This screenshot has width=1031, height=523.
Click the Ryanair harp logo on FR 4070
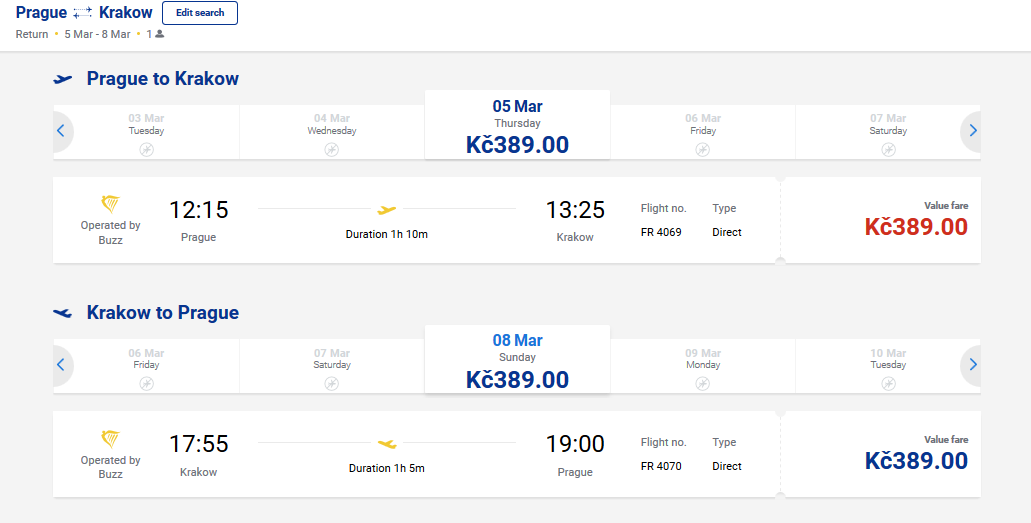[x=110, y=439]
